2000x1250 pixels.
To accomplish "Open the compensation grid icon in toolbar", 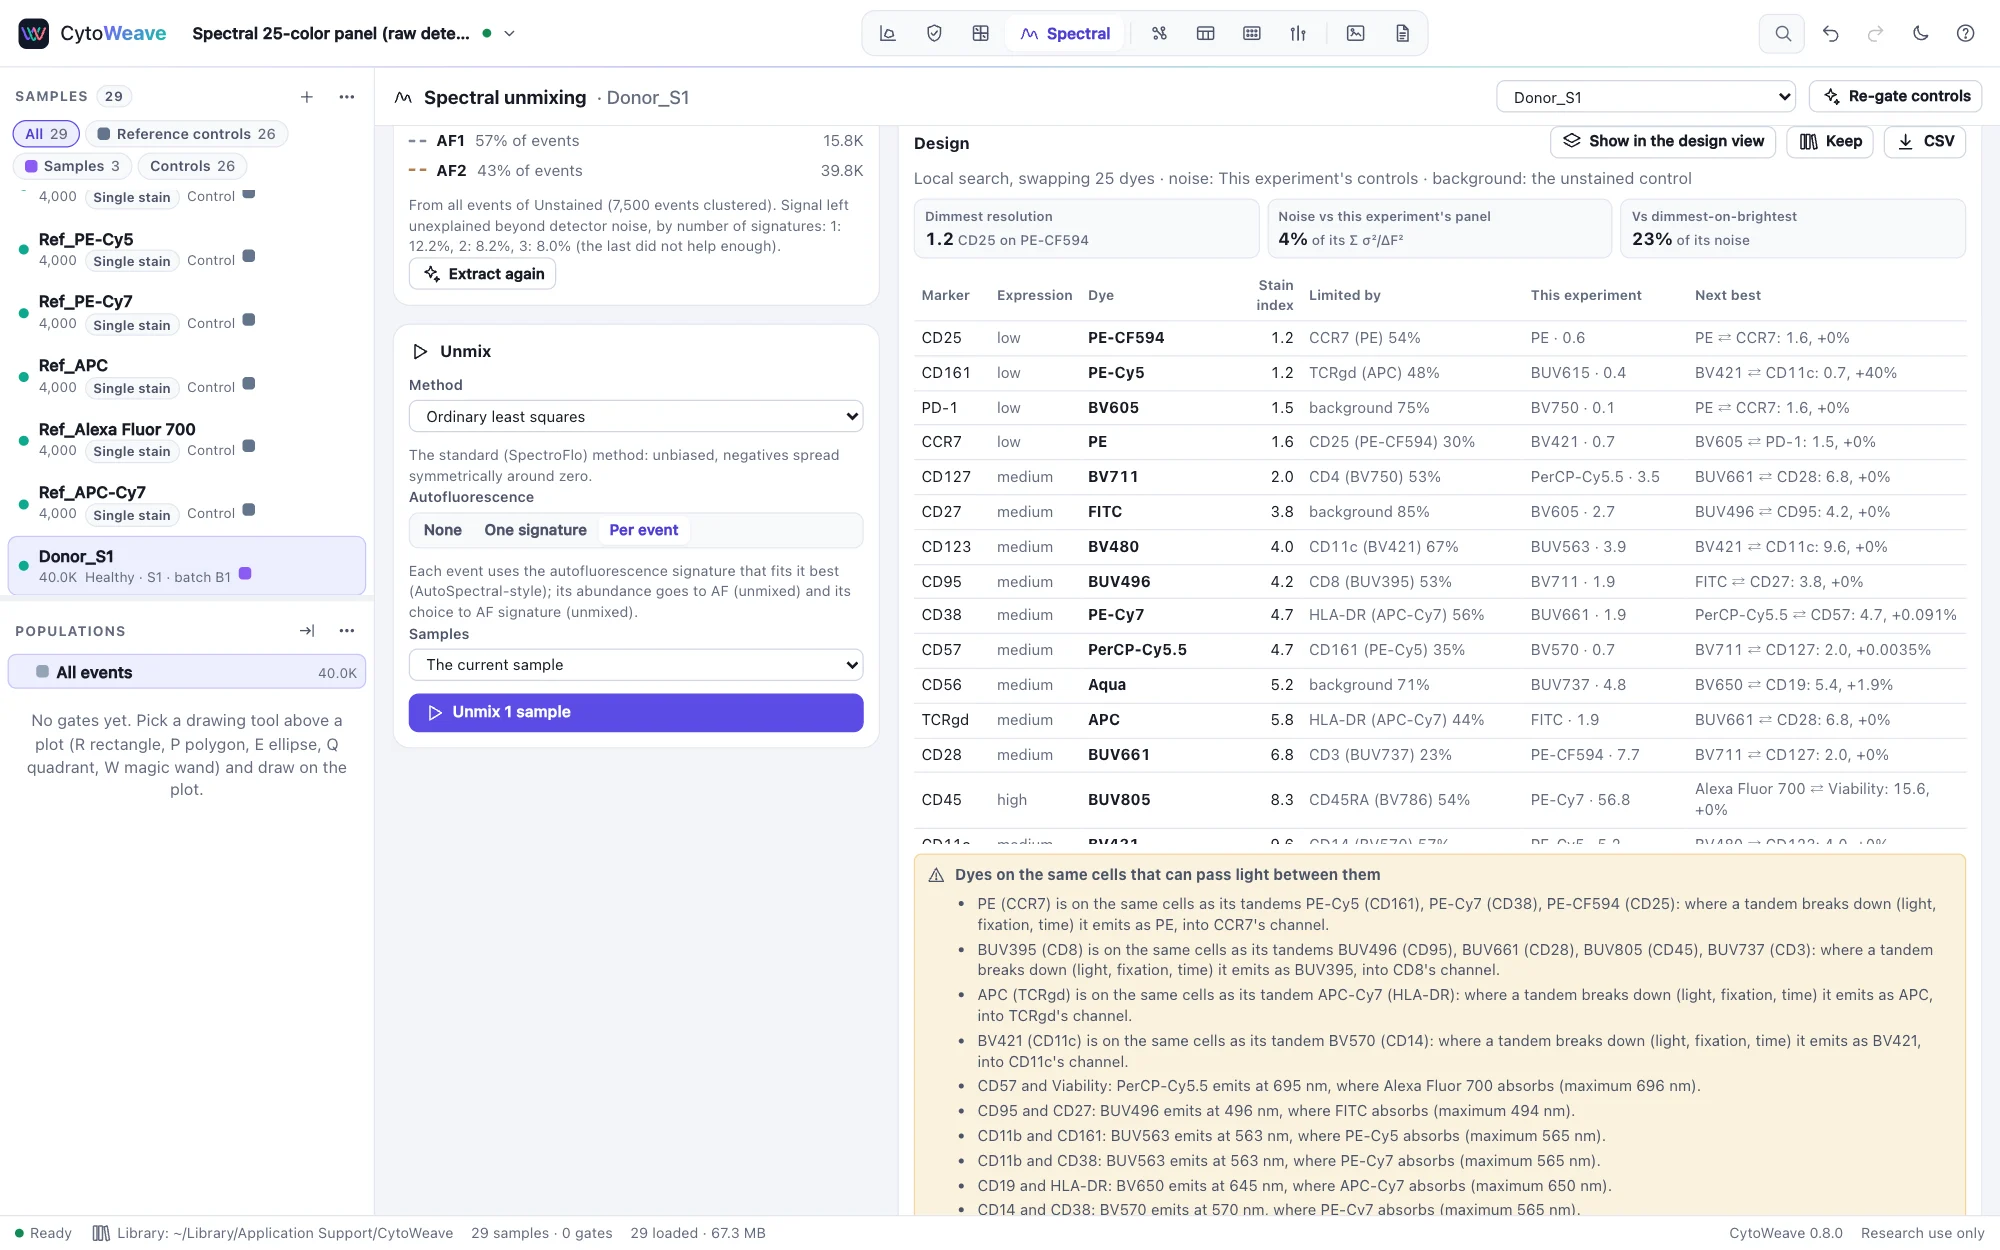I will coord(981,33).
